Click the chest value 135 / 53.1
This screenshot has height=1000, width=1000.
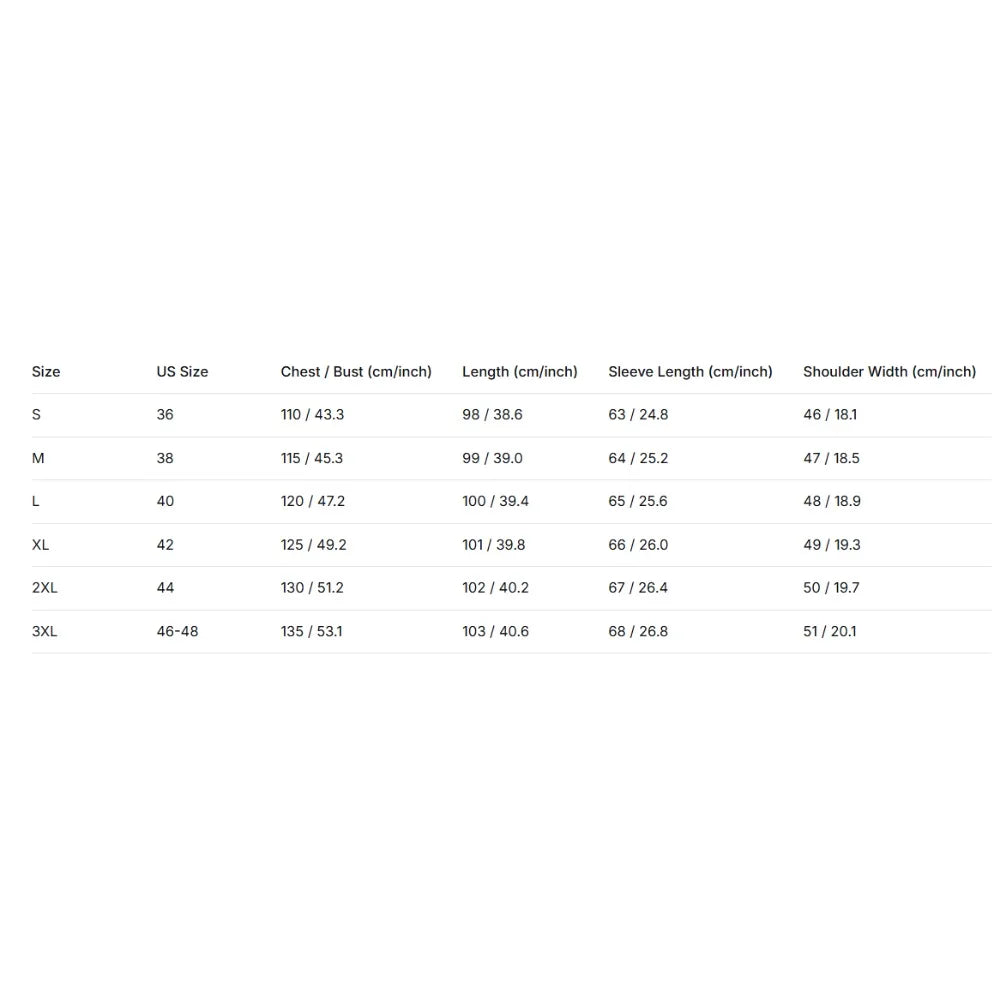312,631
